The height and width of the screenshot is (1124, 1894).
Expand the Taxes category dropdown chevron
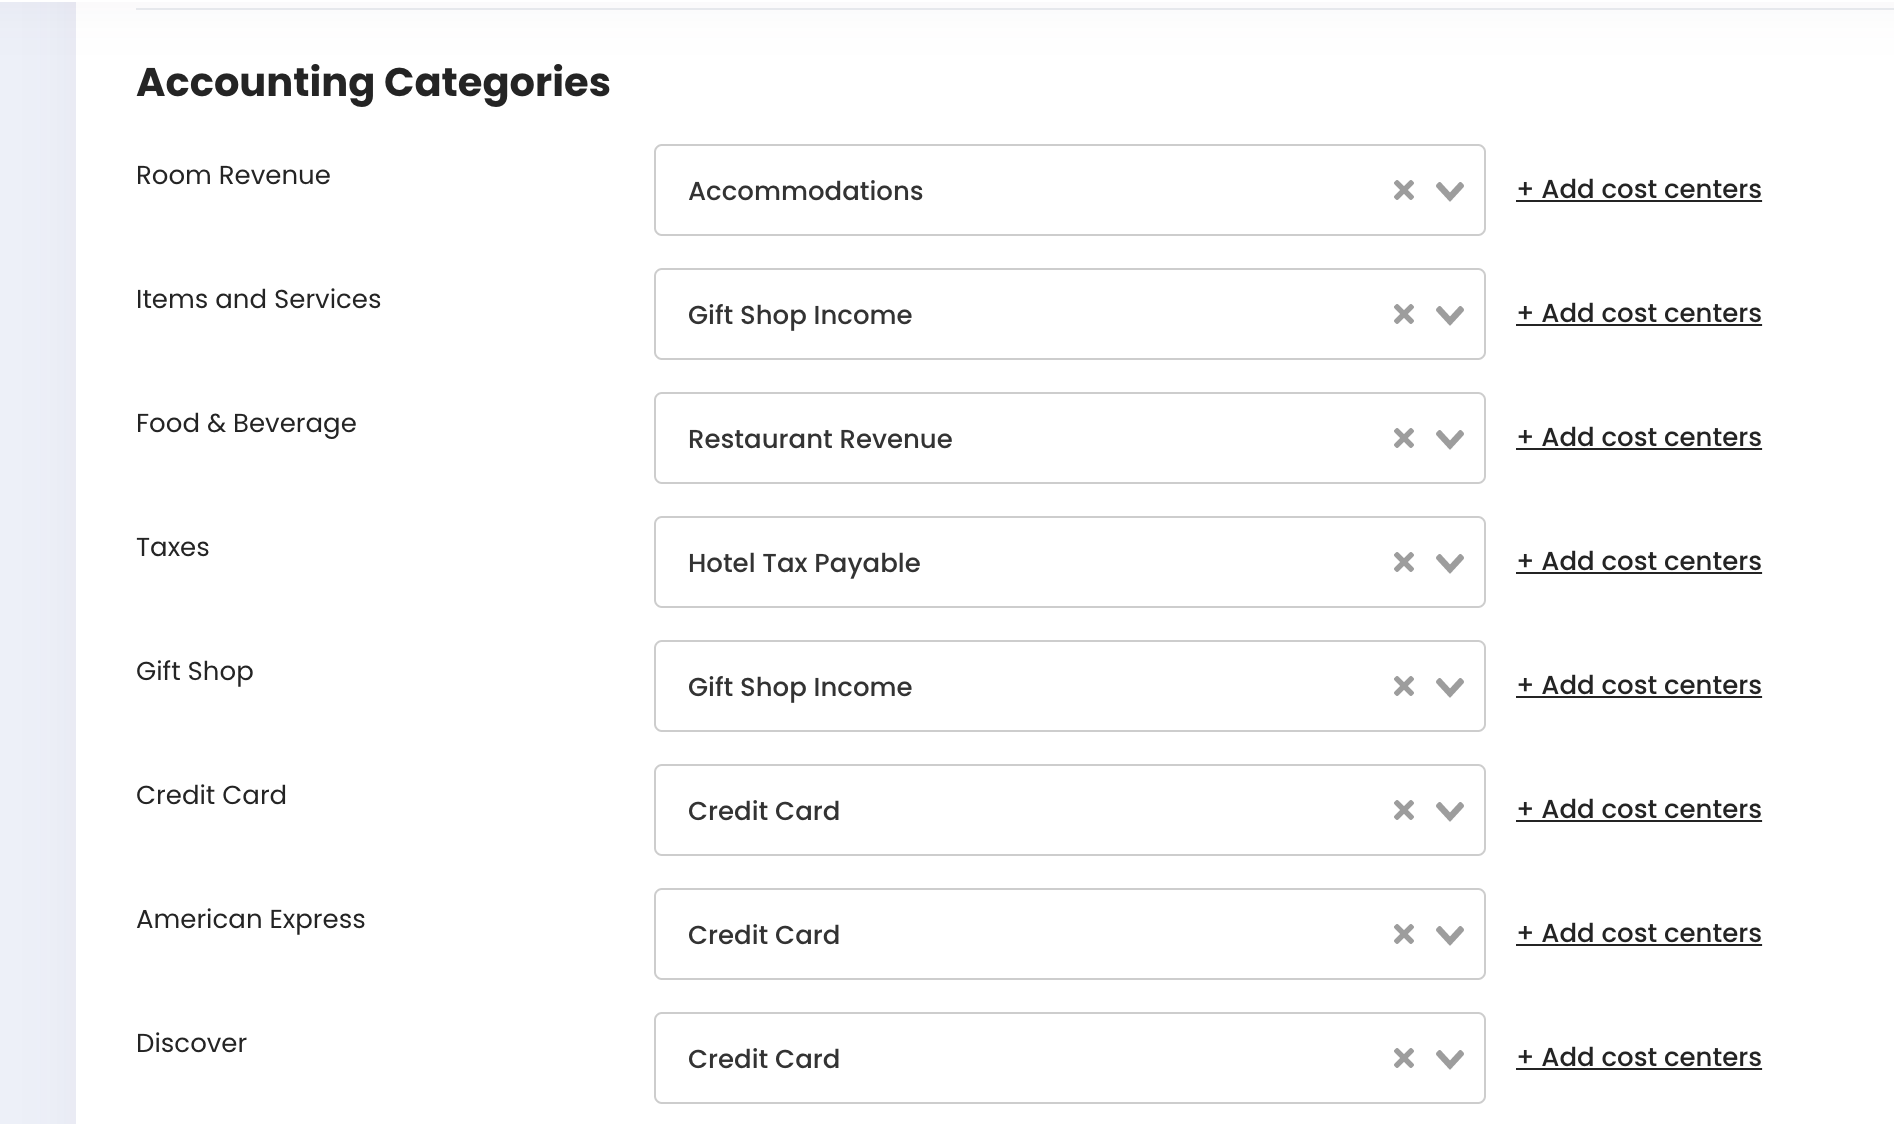(1449, 562)
